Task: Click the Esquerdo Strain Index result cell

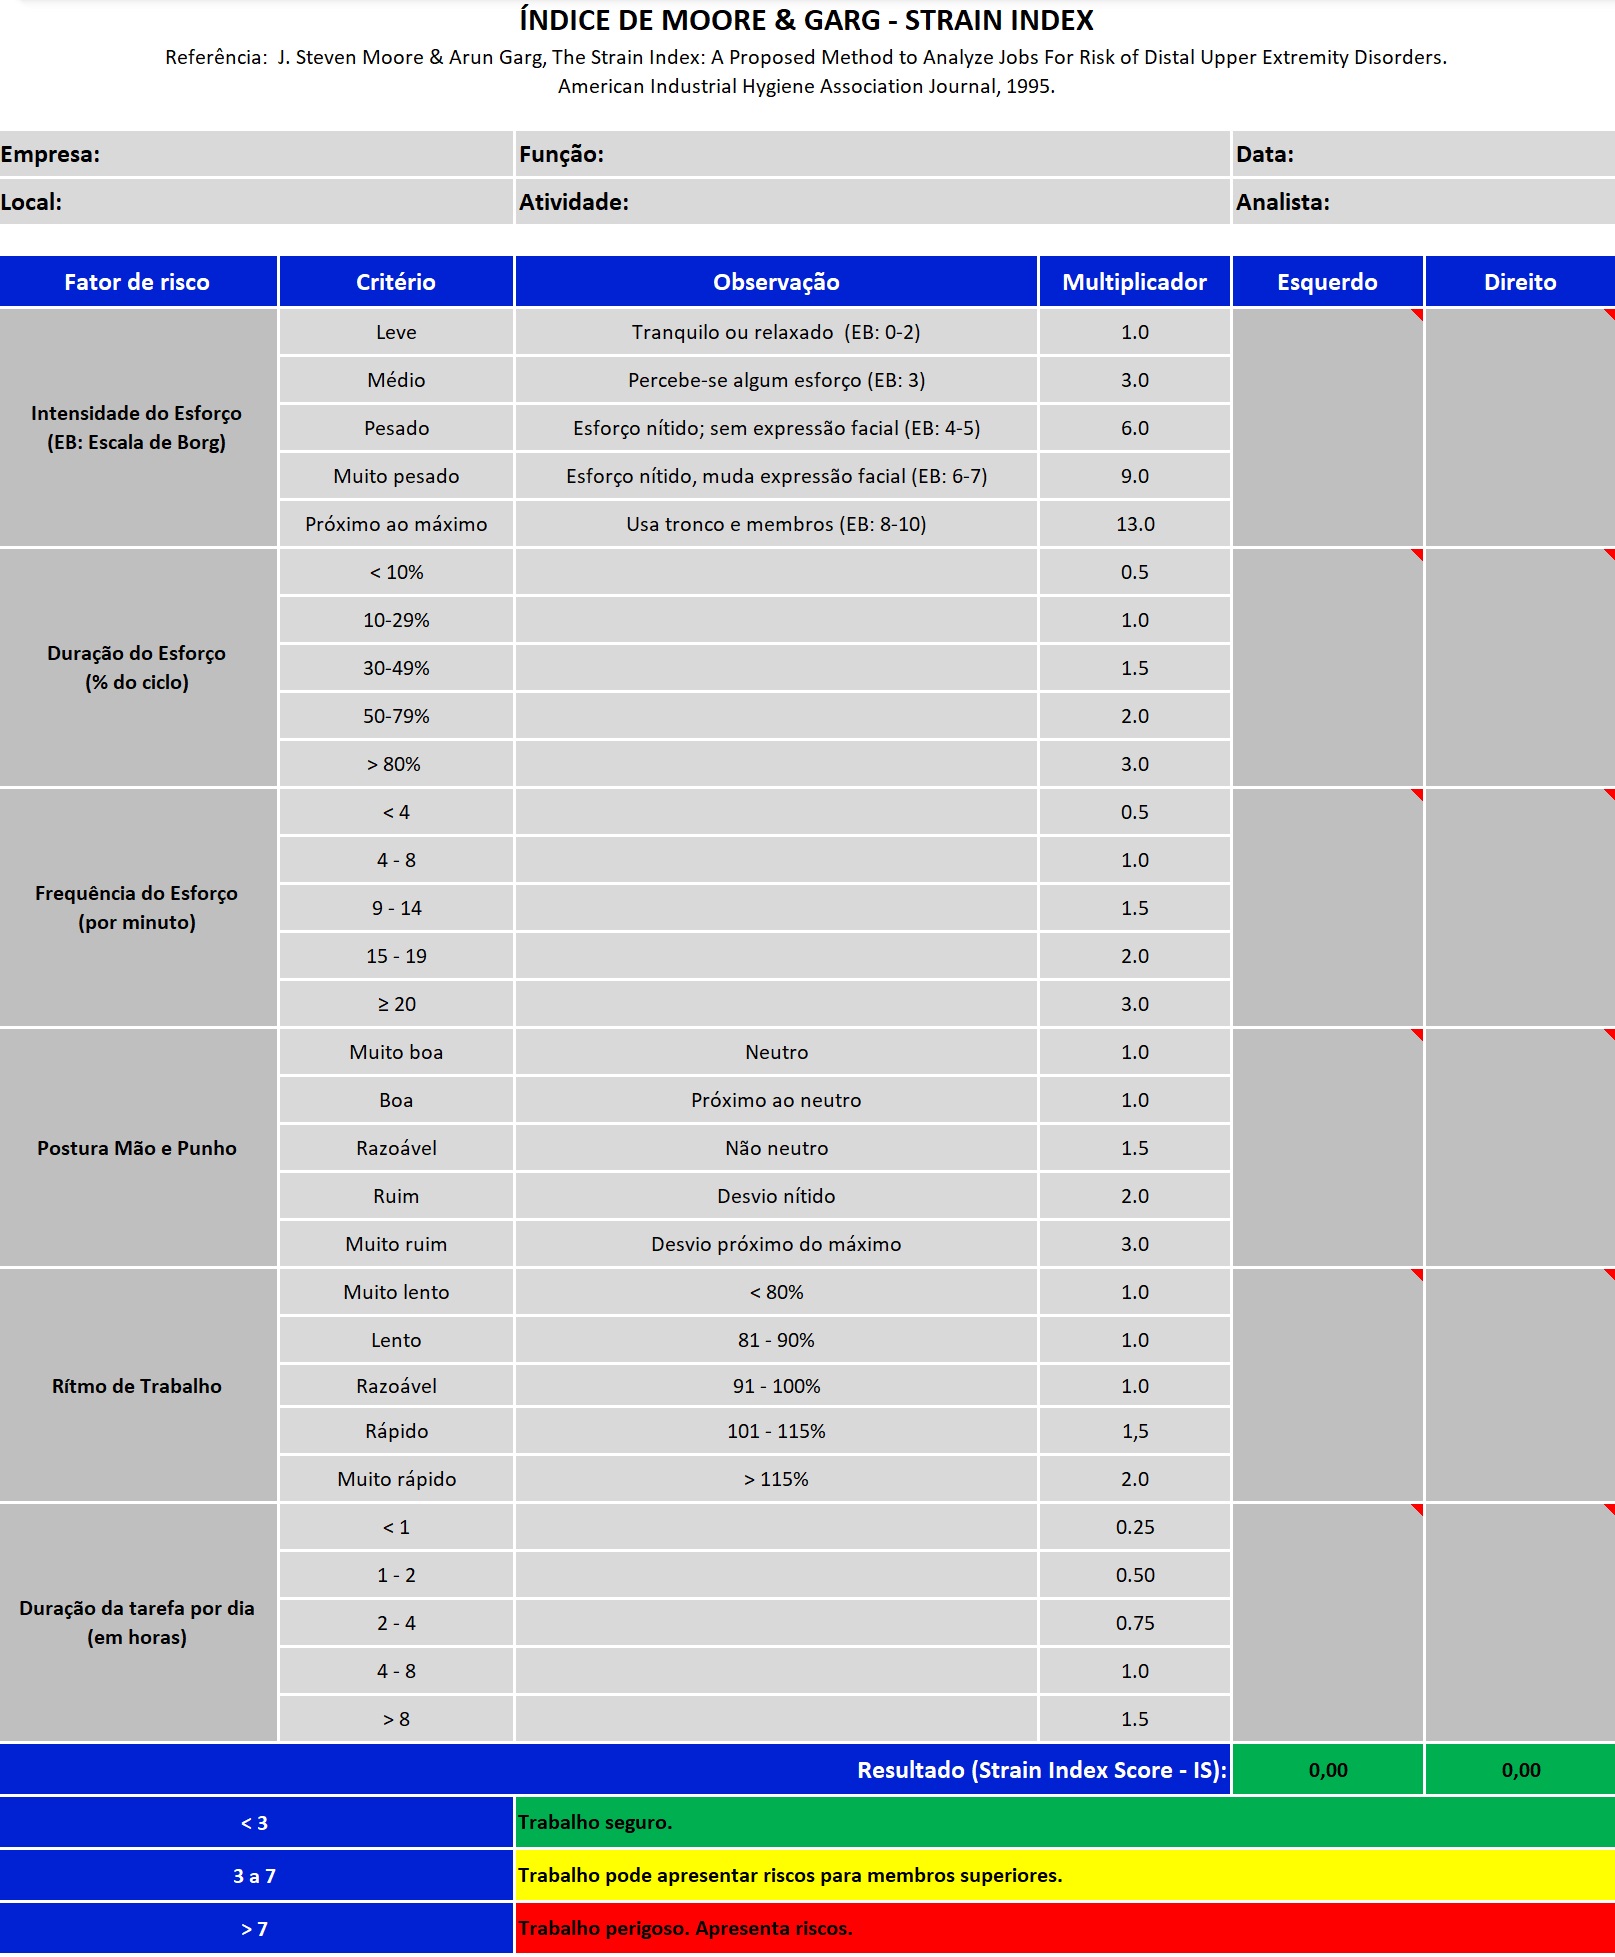Action: [1327, 1770]
